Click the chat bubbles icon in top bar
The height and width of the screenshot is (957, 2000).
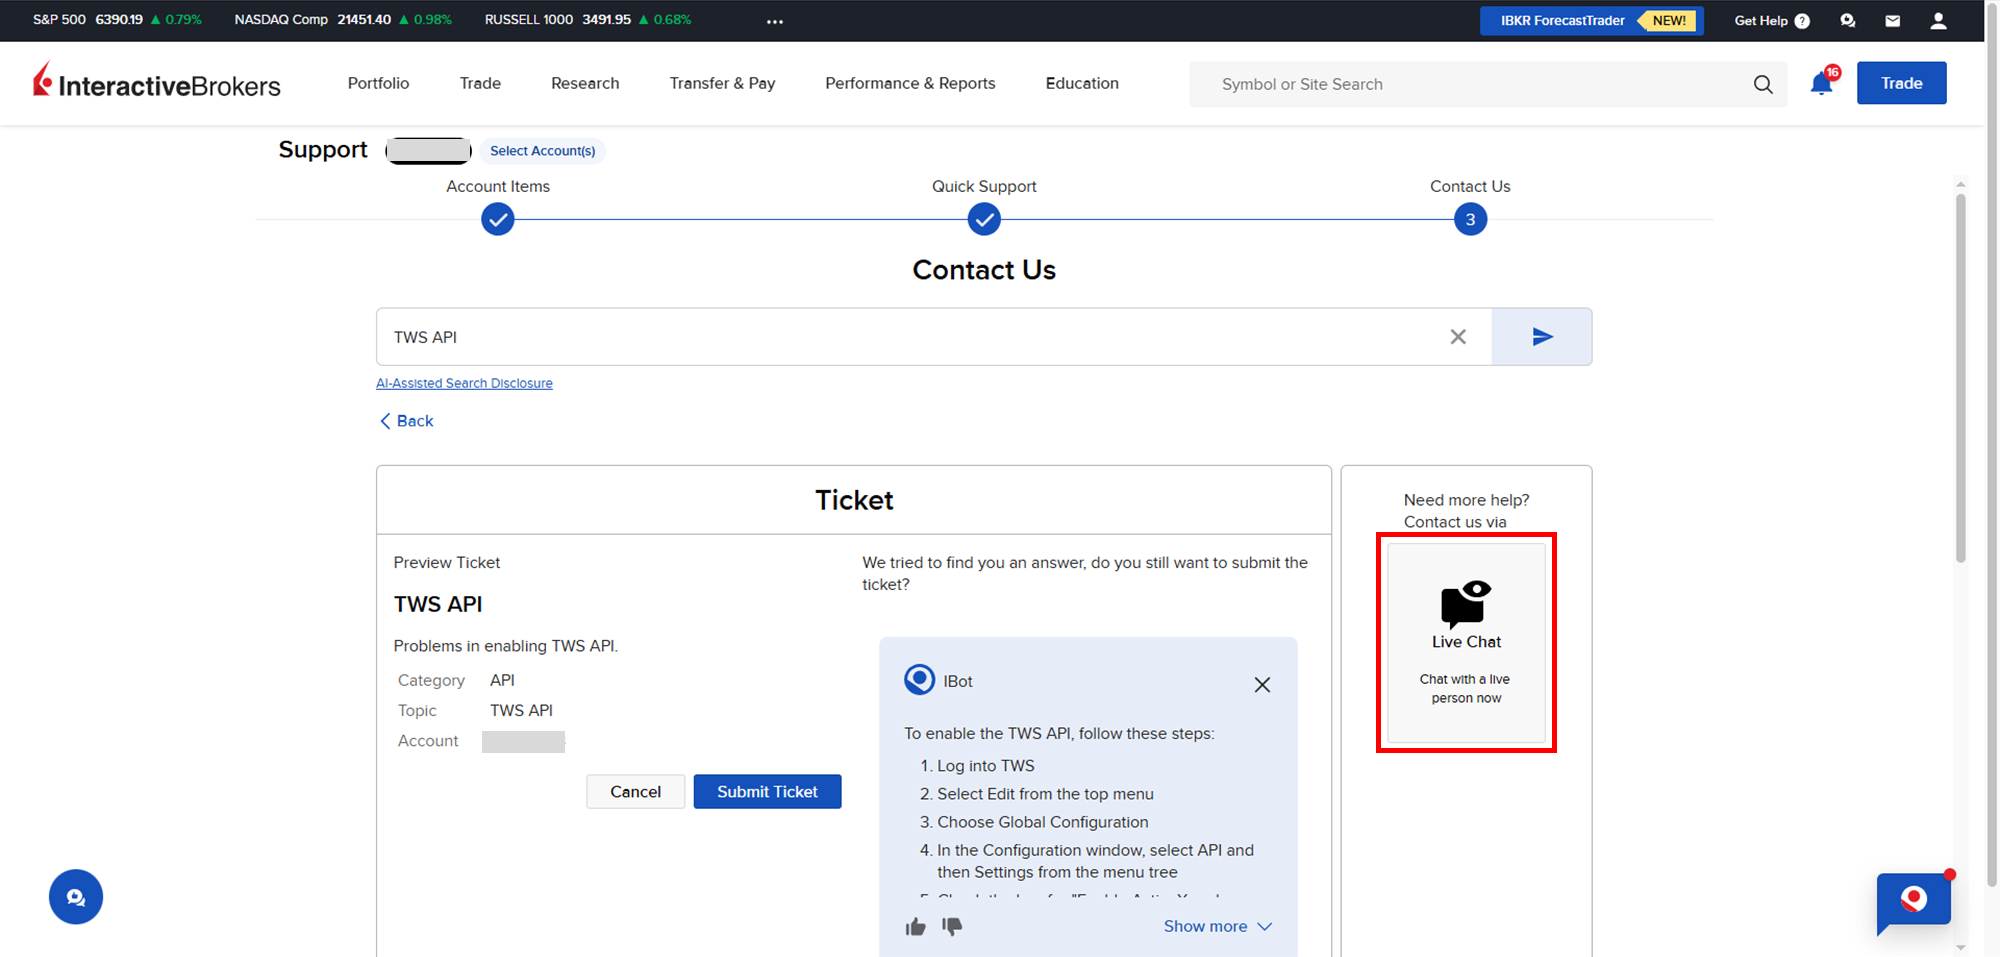pos(1847,21)
